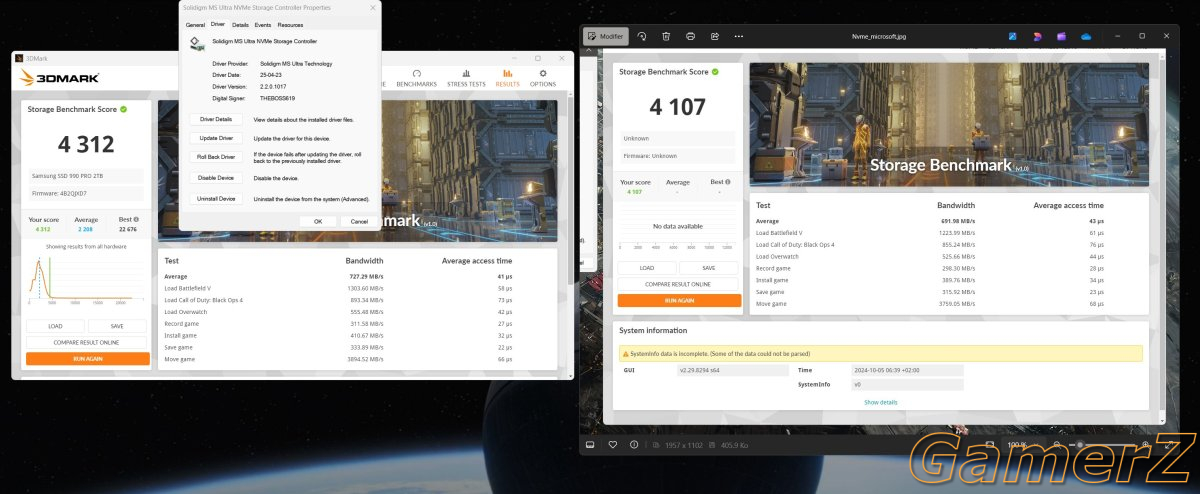Open Clipchamp from the Photos title bar

pos(1061,36)
